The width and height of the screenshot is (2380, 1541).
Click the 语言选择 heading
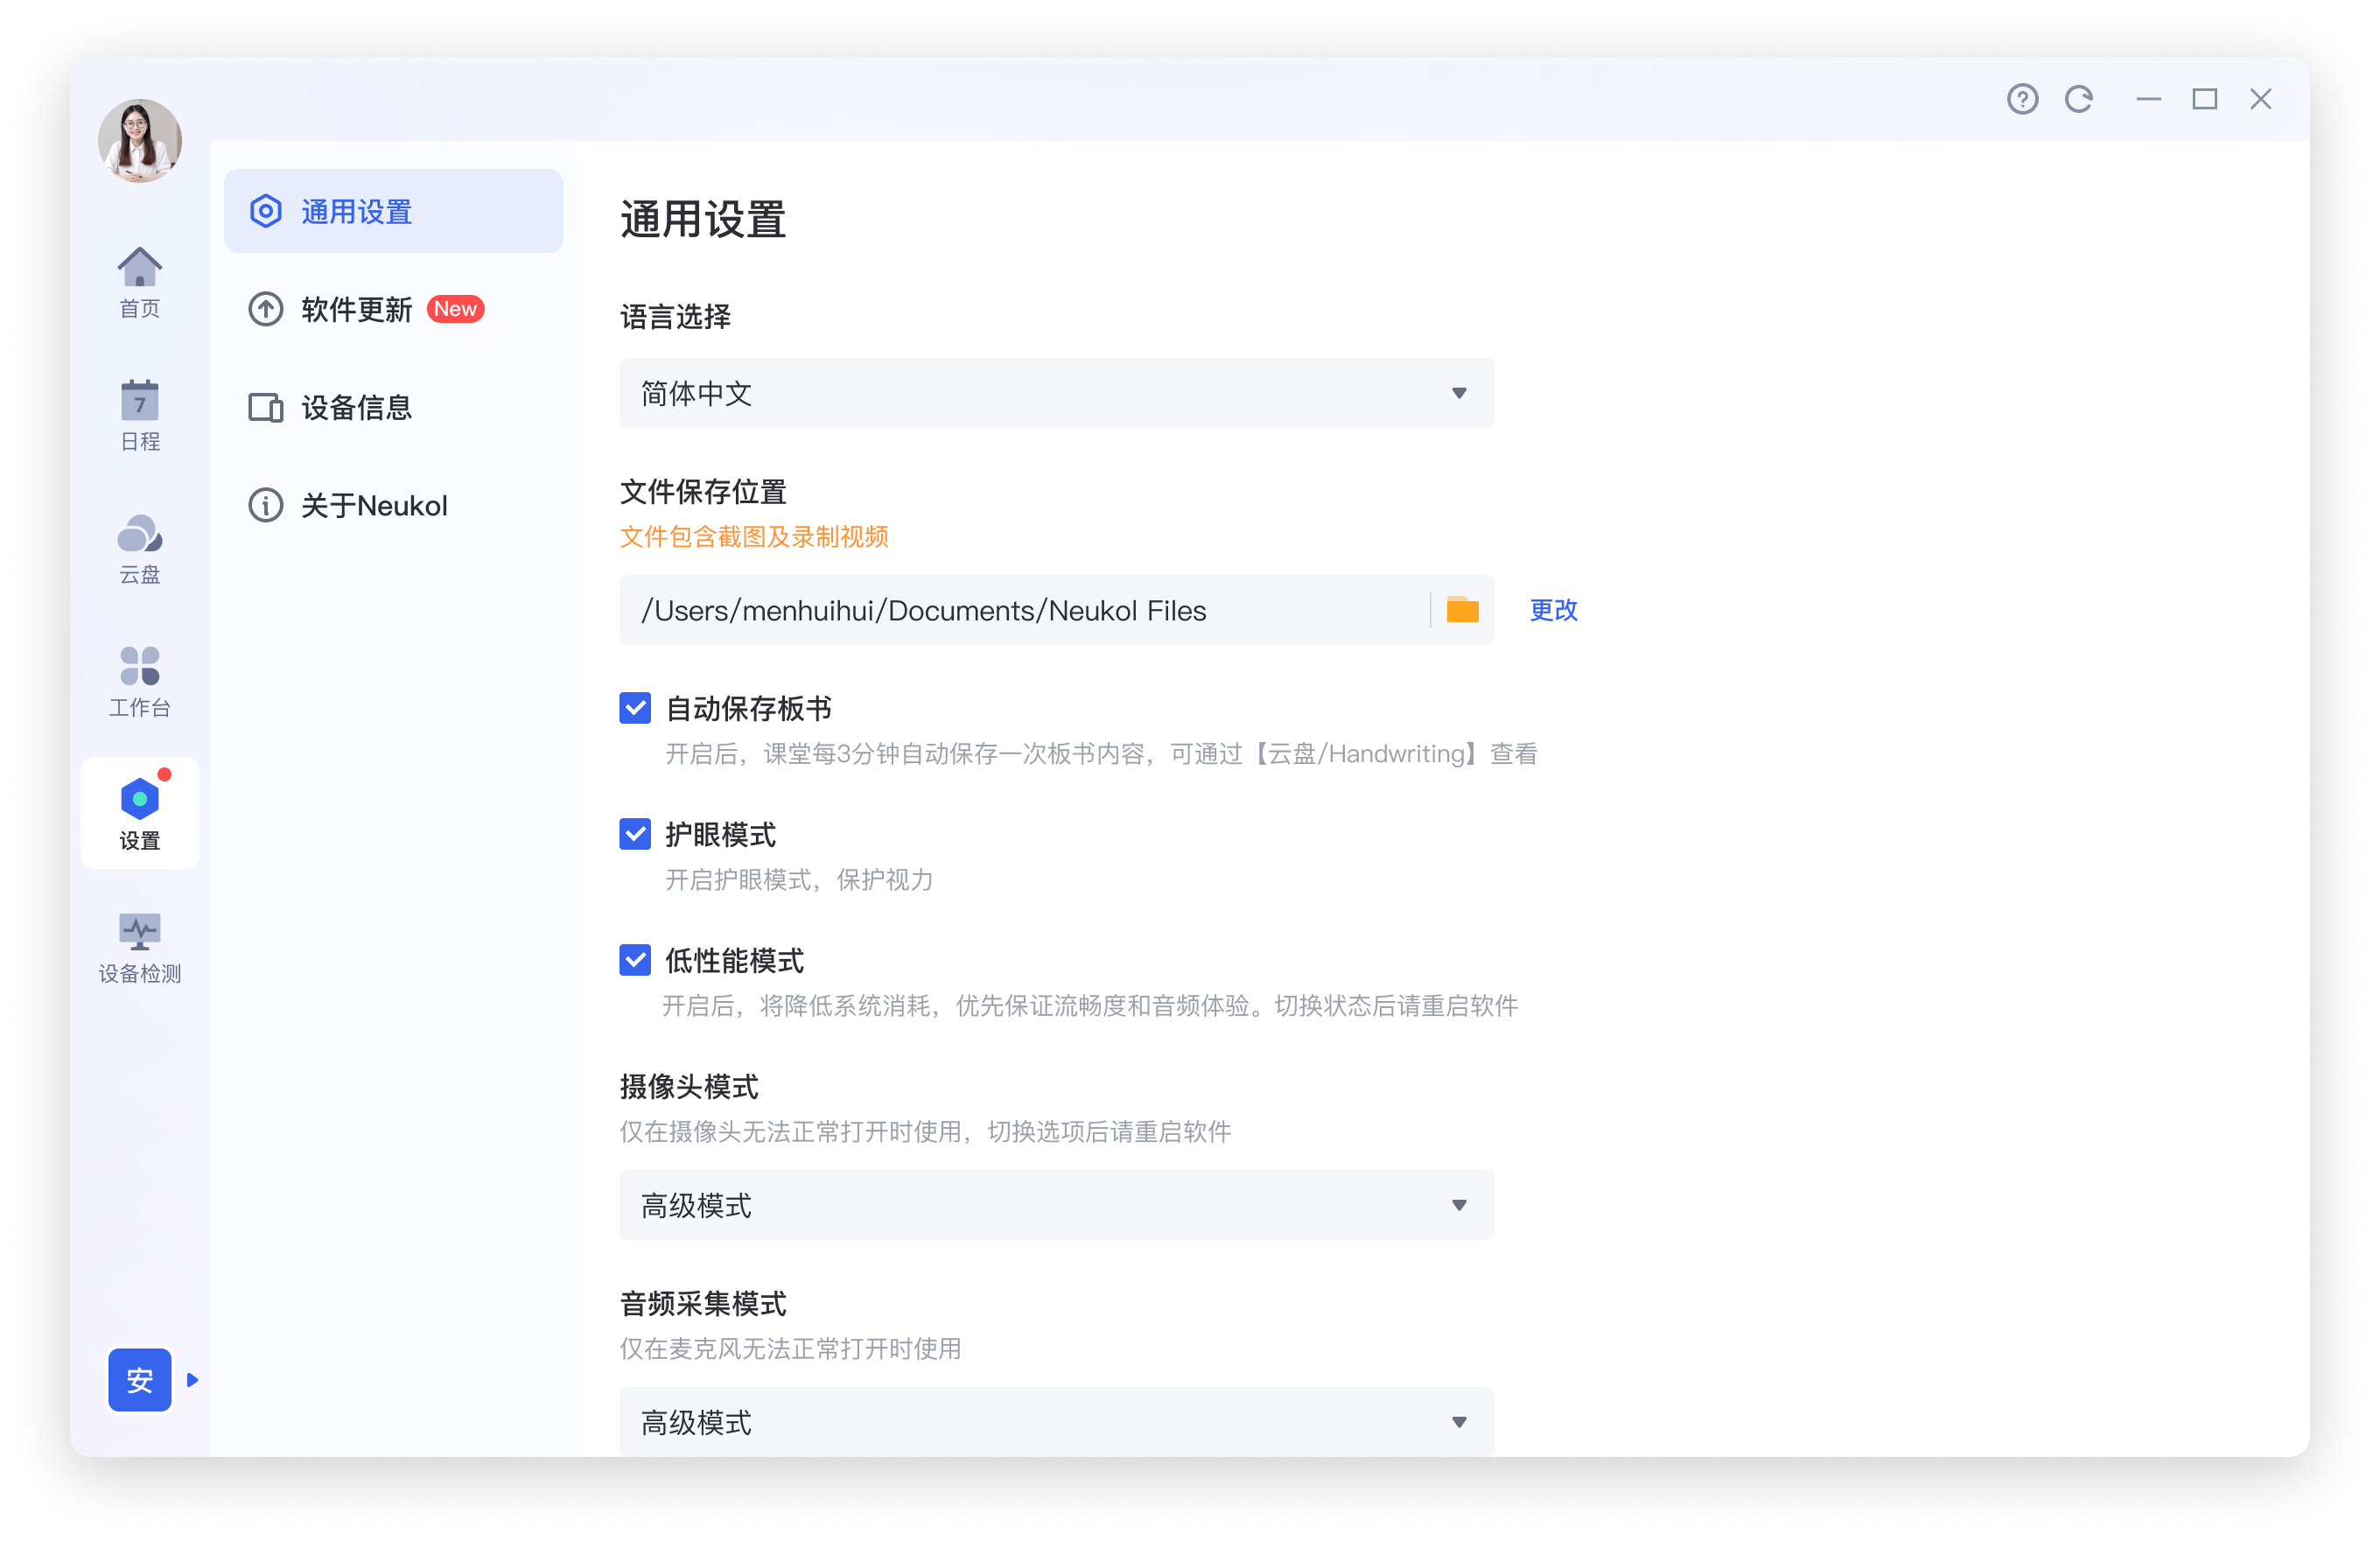676,317
